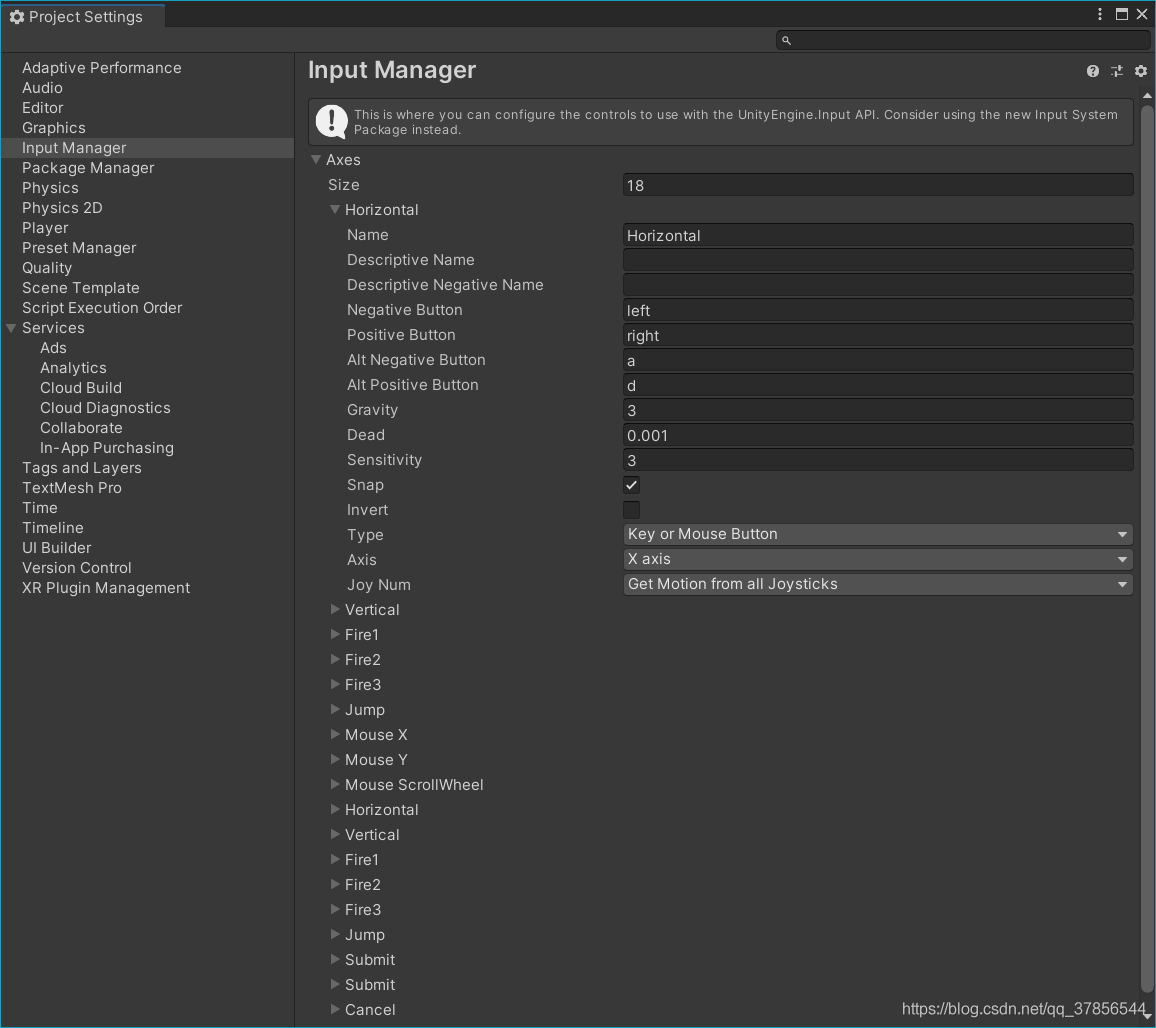The image size is (1156, 1028).
Task: Open the Joy Num dropdown
Action: pos(877,584)
